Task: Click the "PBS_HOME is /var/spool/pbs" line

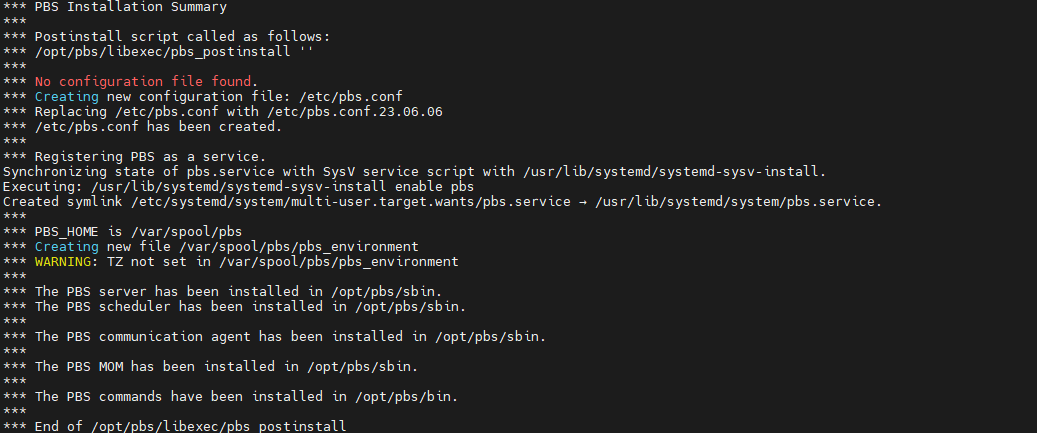Action: (138, 231)
